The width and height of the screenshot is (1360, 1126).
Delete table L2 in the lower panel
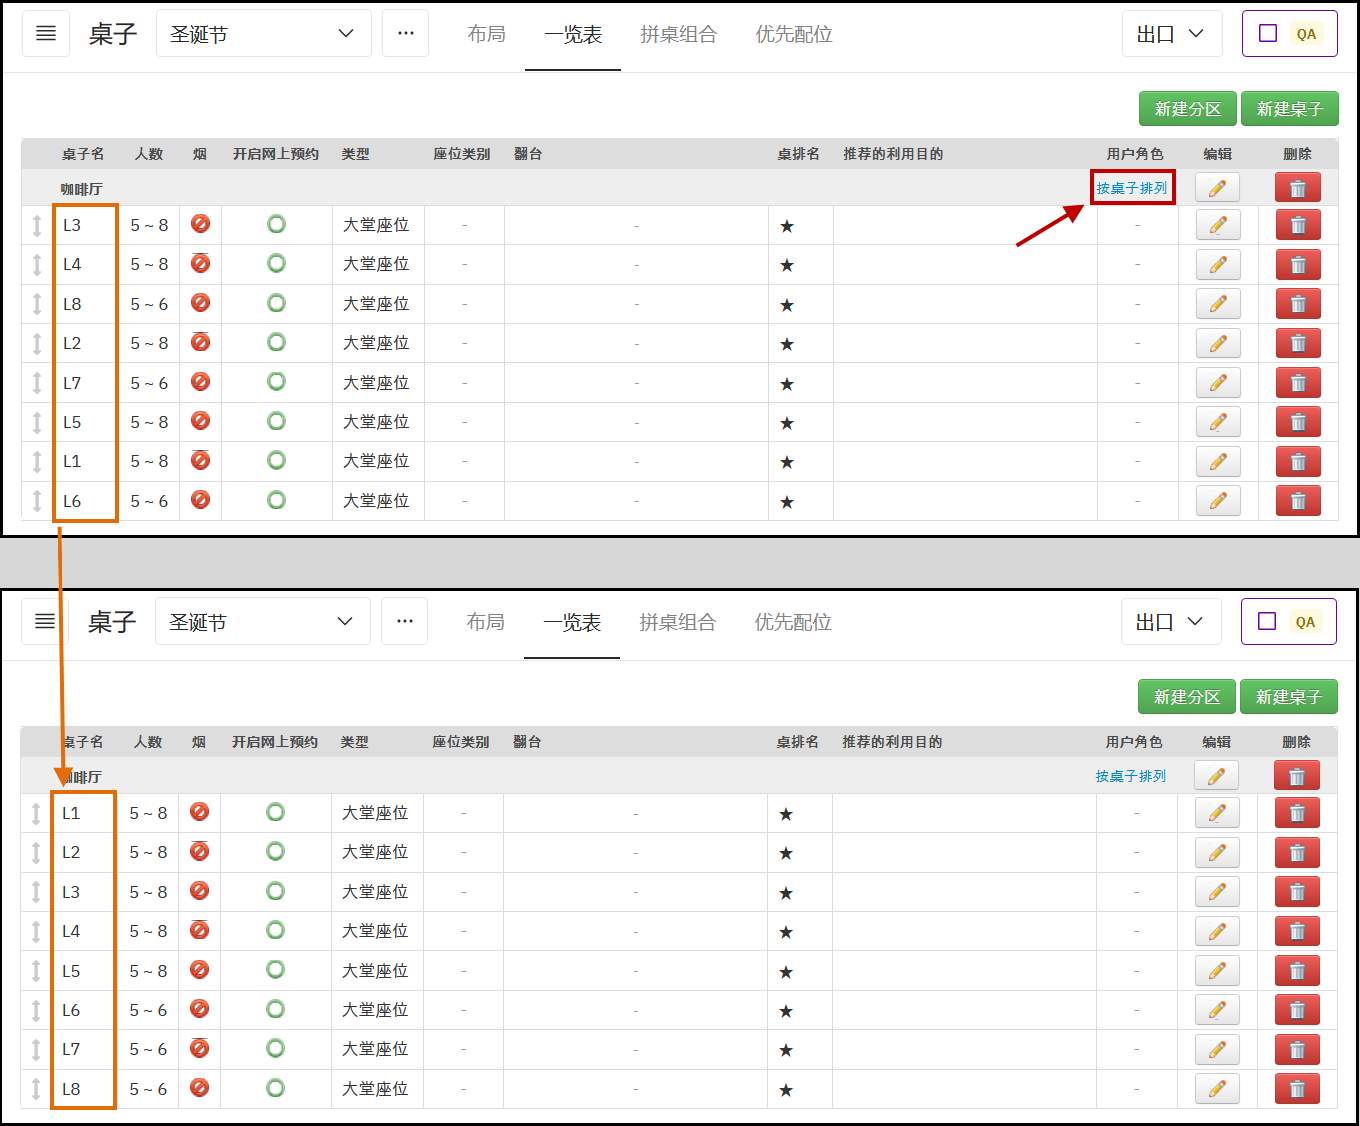1297,853
